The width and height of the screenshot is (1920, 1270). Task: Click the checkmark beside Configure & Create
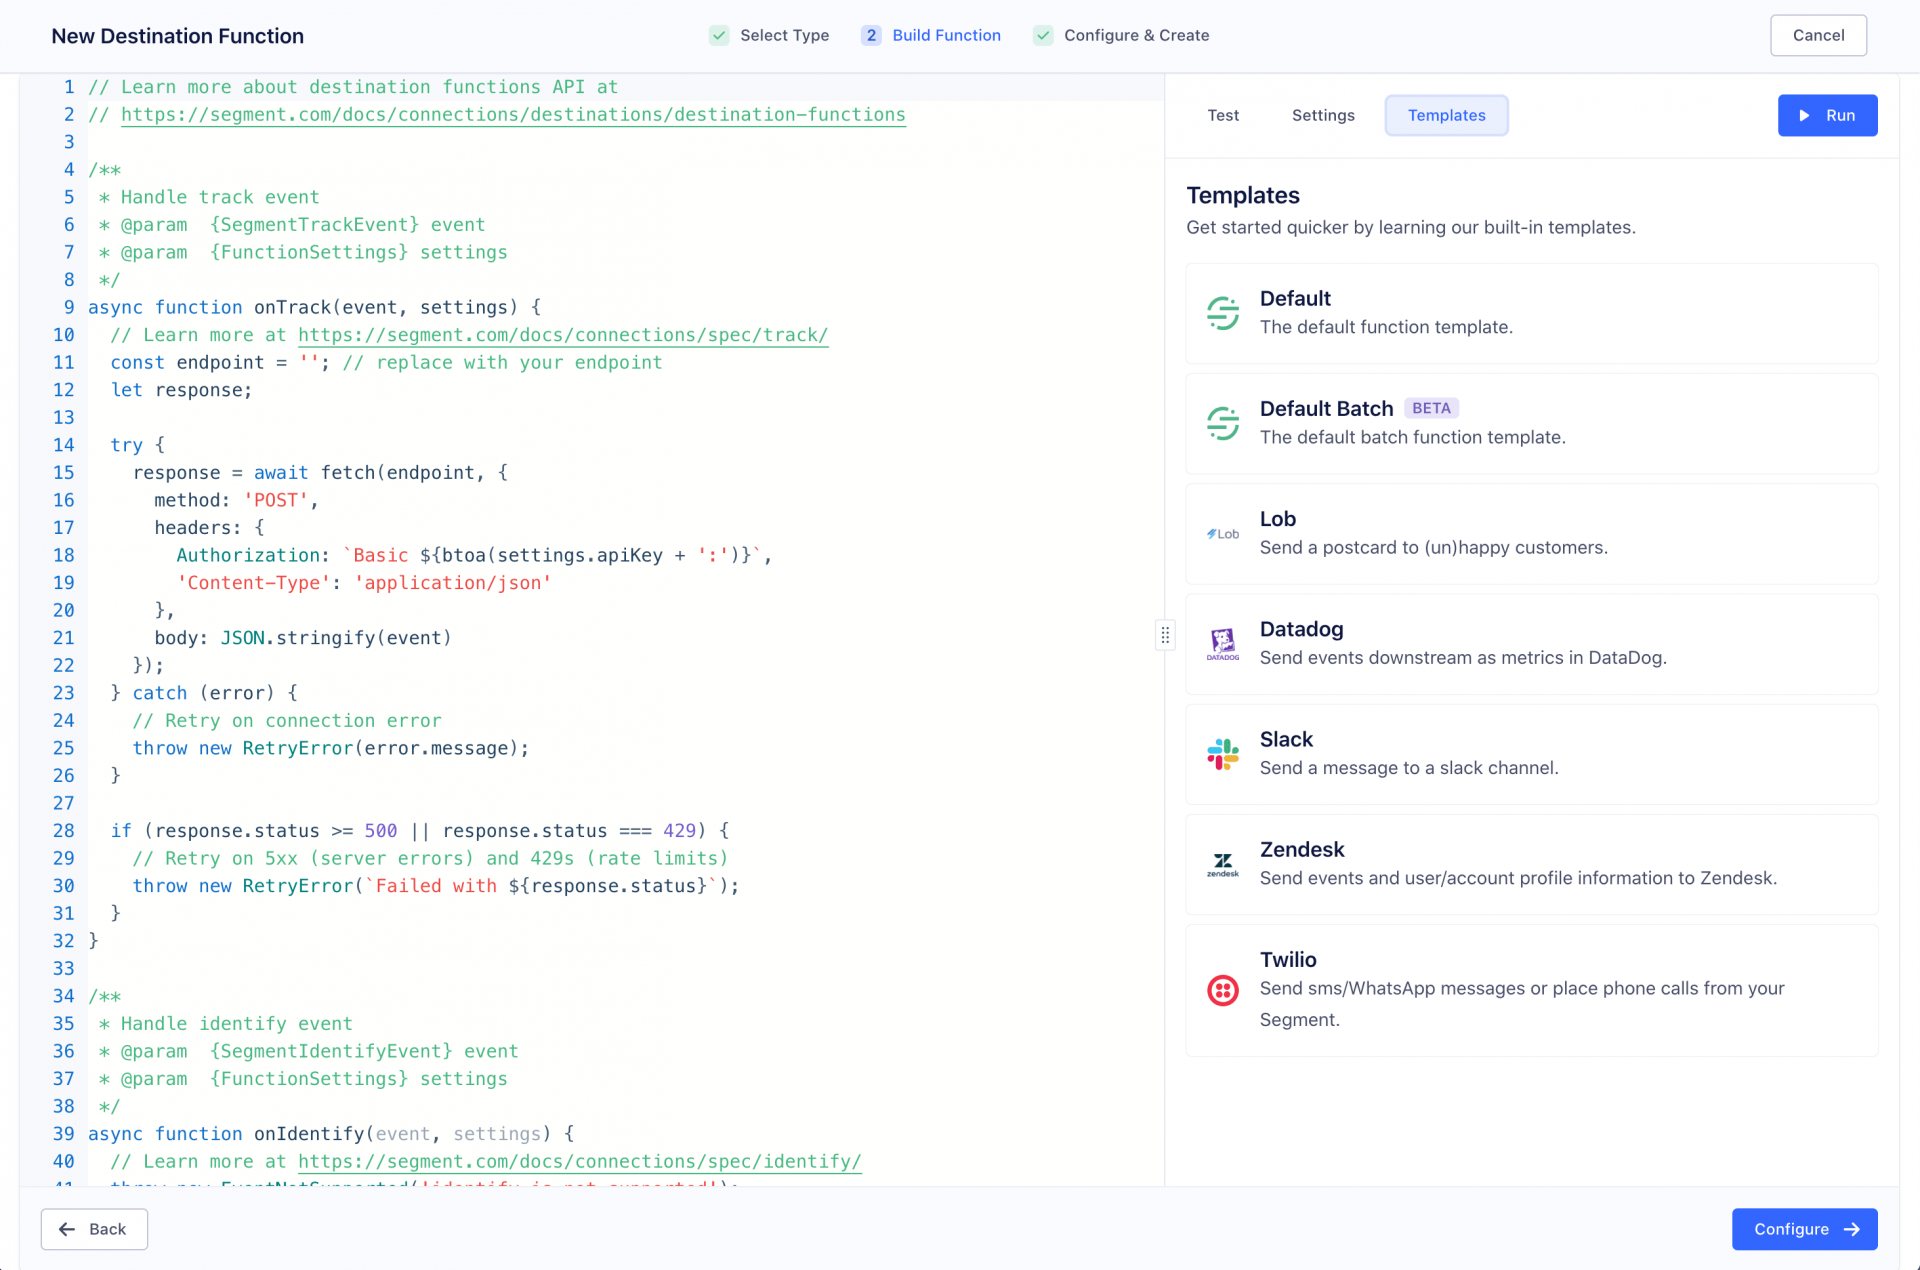click(1043, 35)
